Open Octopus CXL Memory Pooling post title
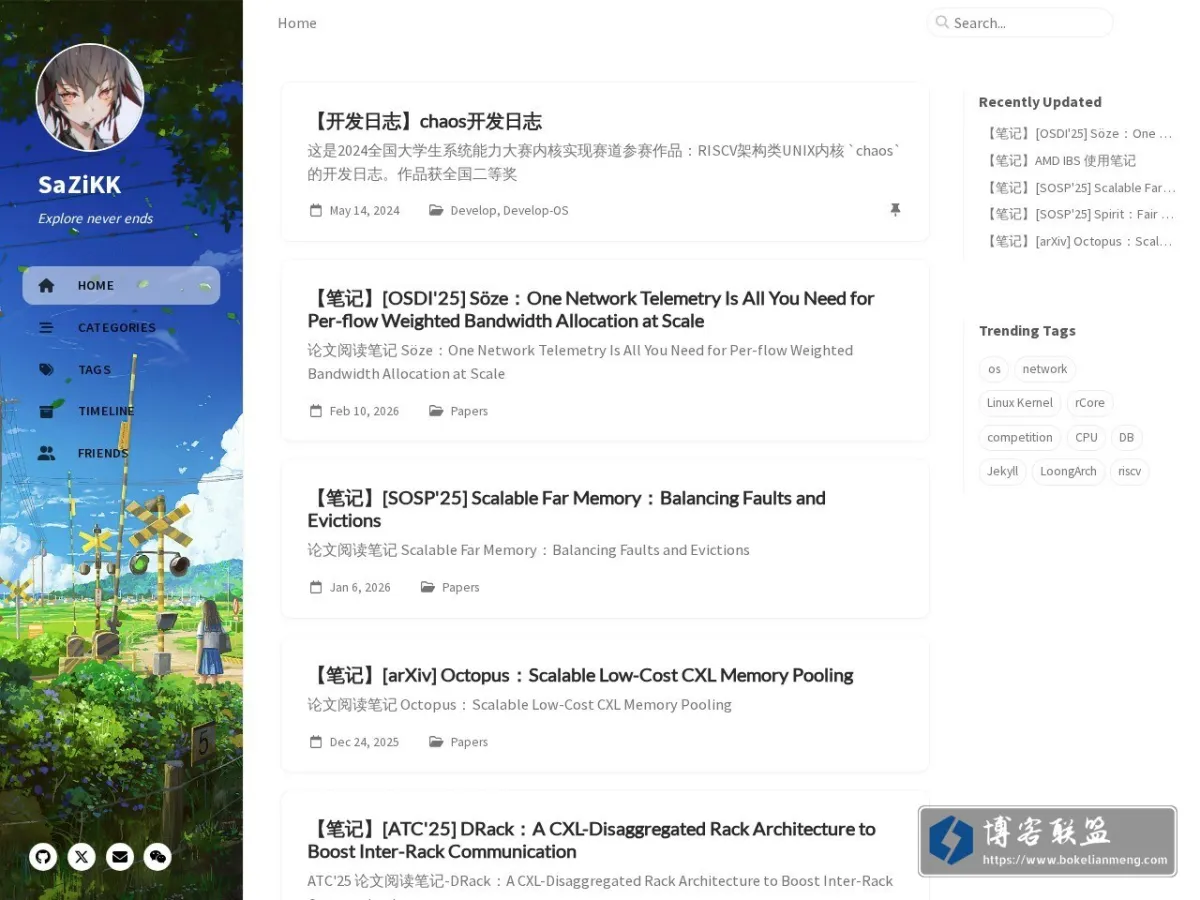 tap(581, 675)
